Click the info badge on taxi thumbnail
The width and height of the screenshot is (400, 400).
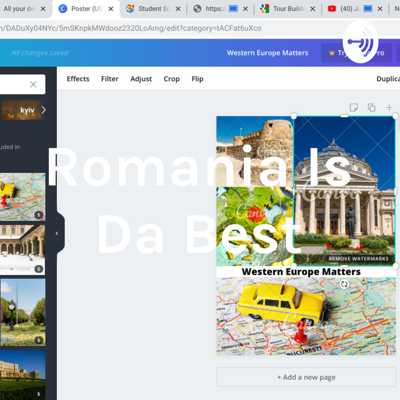[39, 215]
